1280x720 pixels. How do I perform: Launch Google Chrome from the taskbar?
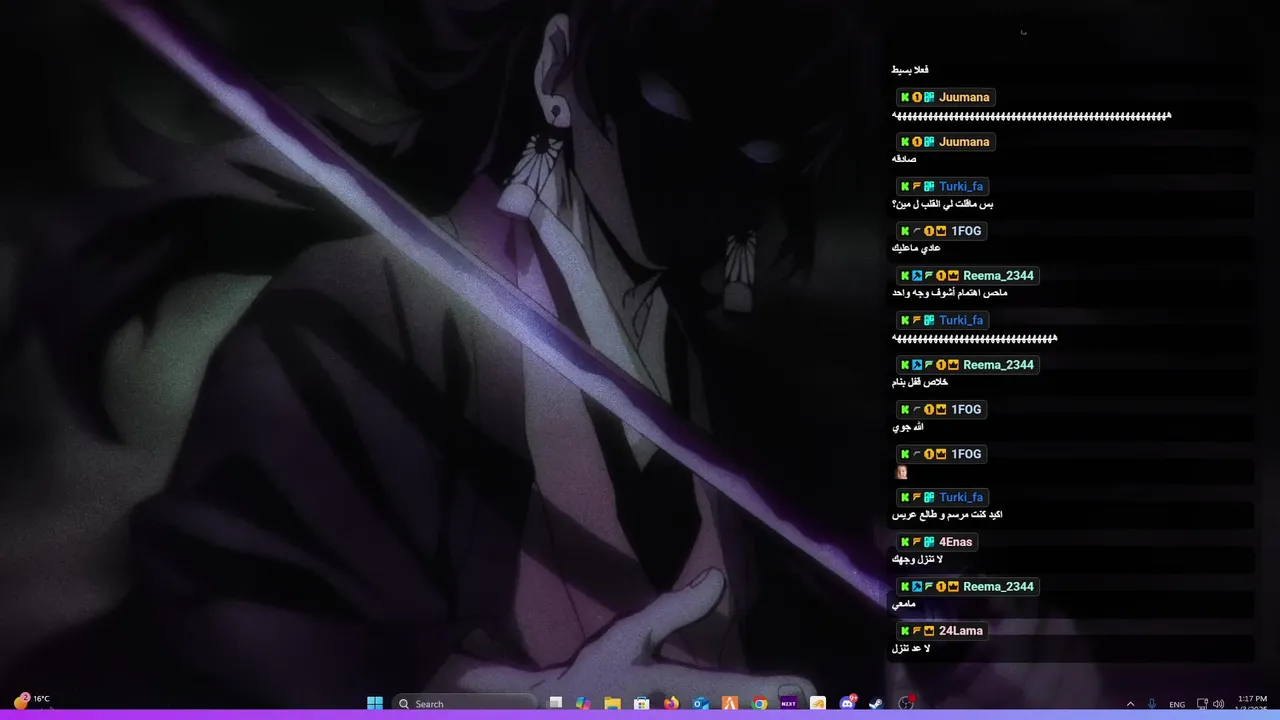[760, 703]
